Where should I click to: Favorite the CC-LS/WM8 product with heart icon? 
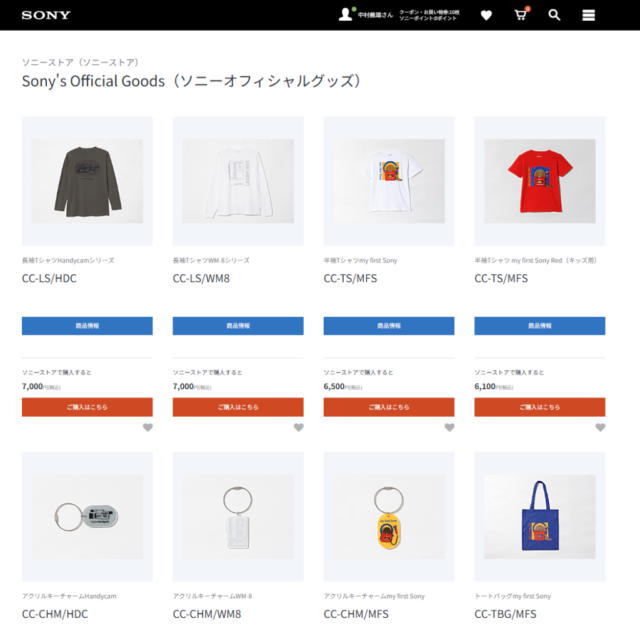click(x=299, y=427)
